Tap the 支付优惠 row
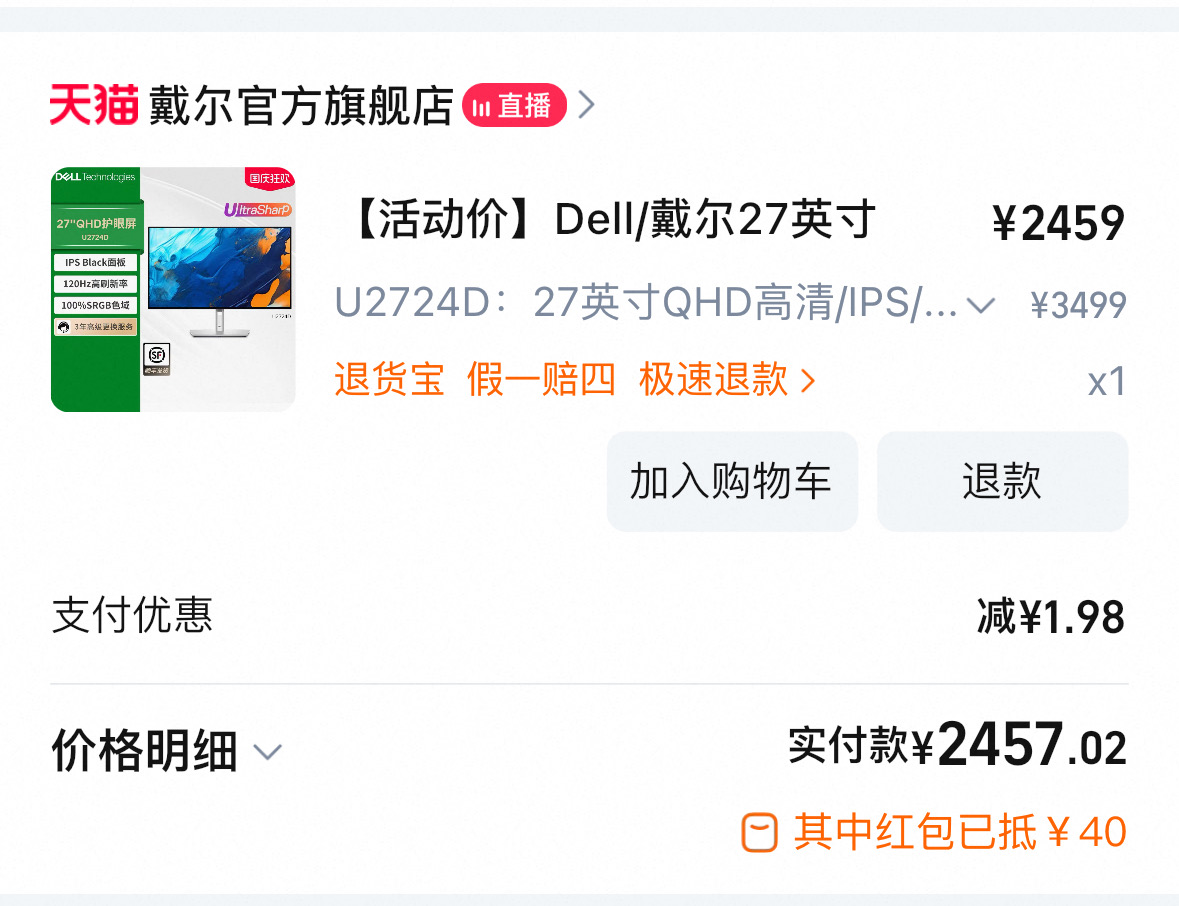This screenshot has width=1179, height=906. click(589, 616)
